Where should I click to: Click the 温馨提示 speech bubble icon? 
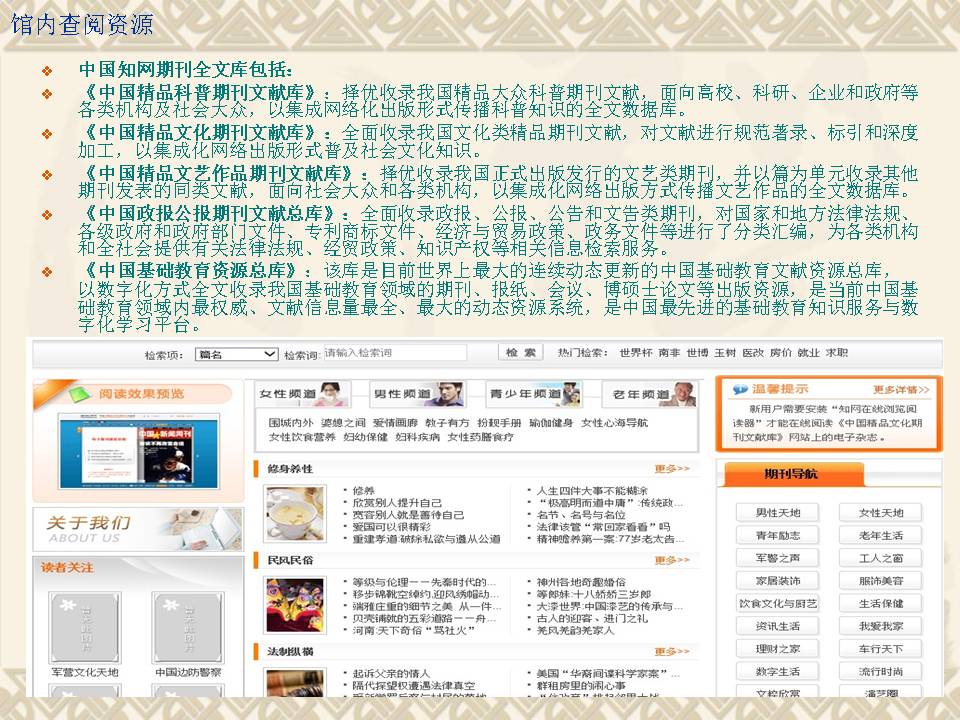coord(740,390)
